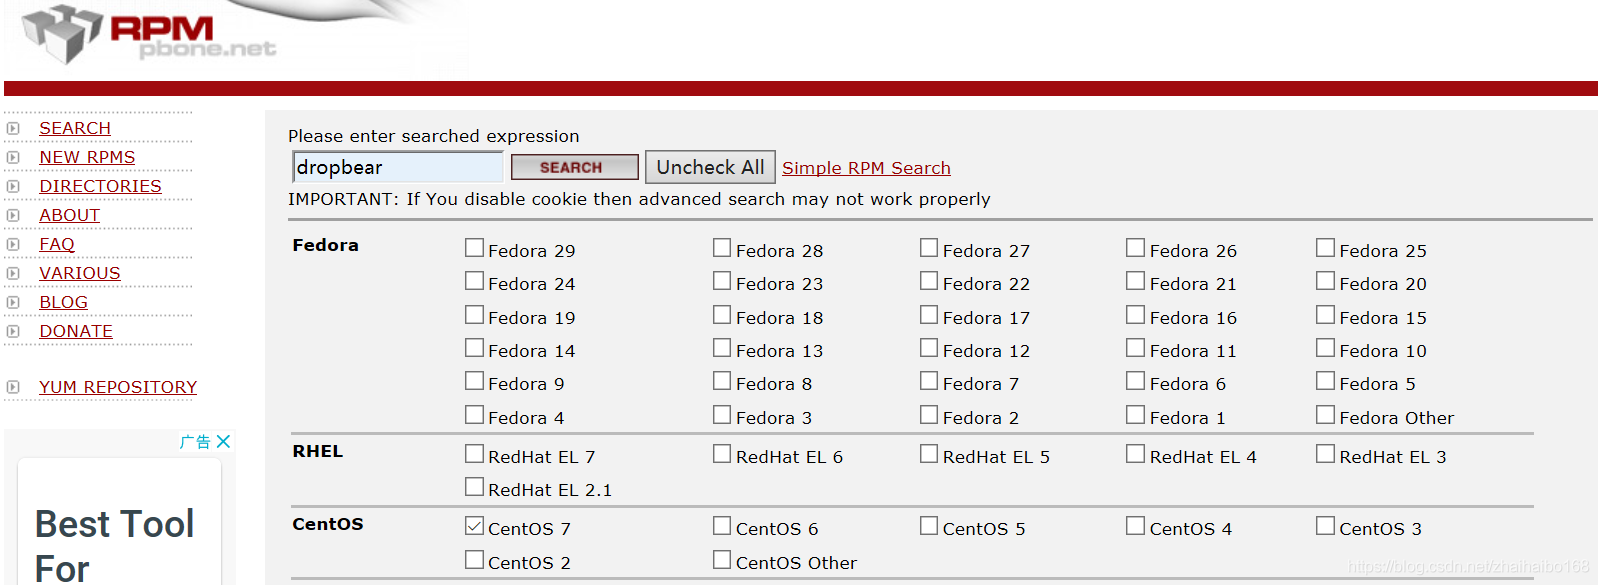The image size is (1599, 585).
Task: Follow the Simple RPM Search link
Action: point(866,168)
